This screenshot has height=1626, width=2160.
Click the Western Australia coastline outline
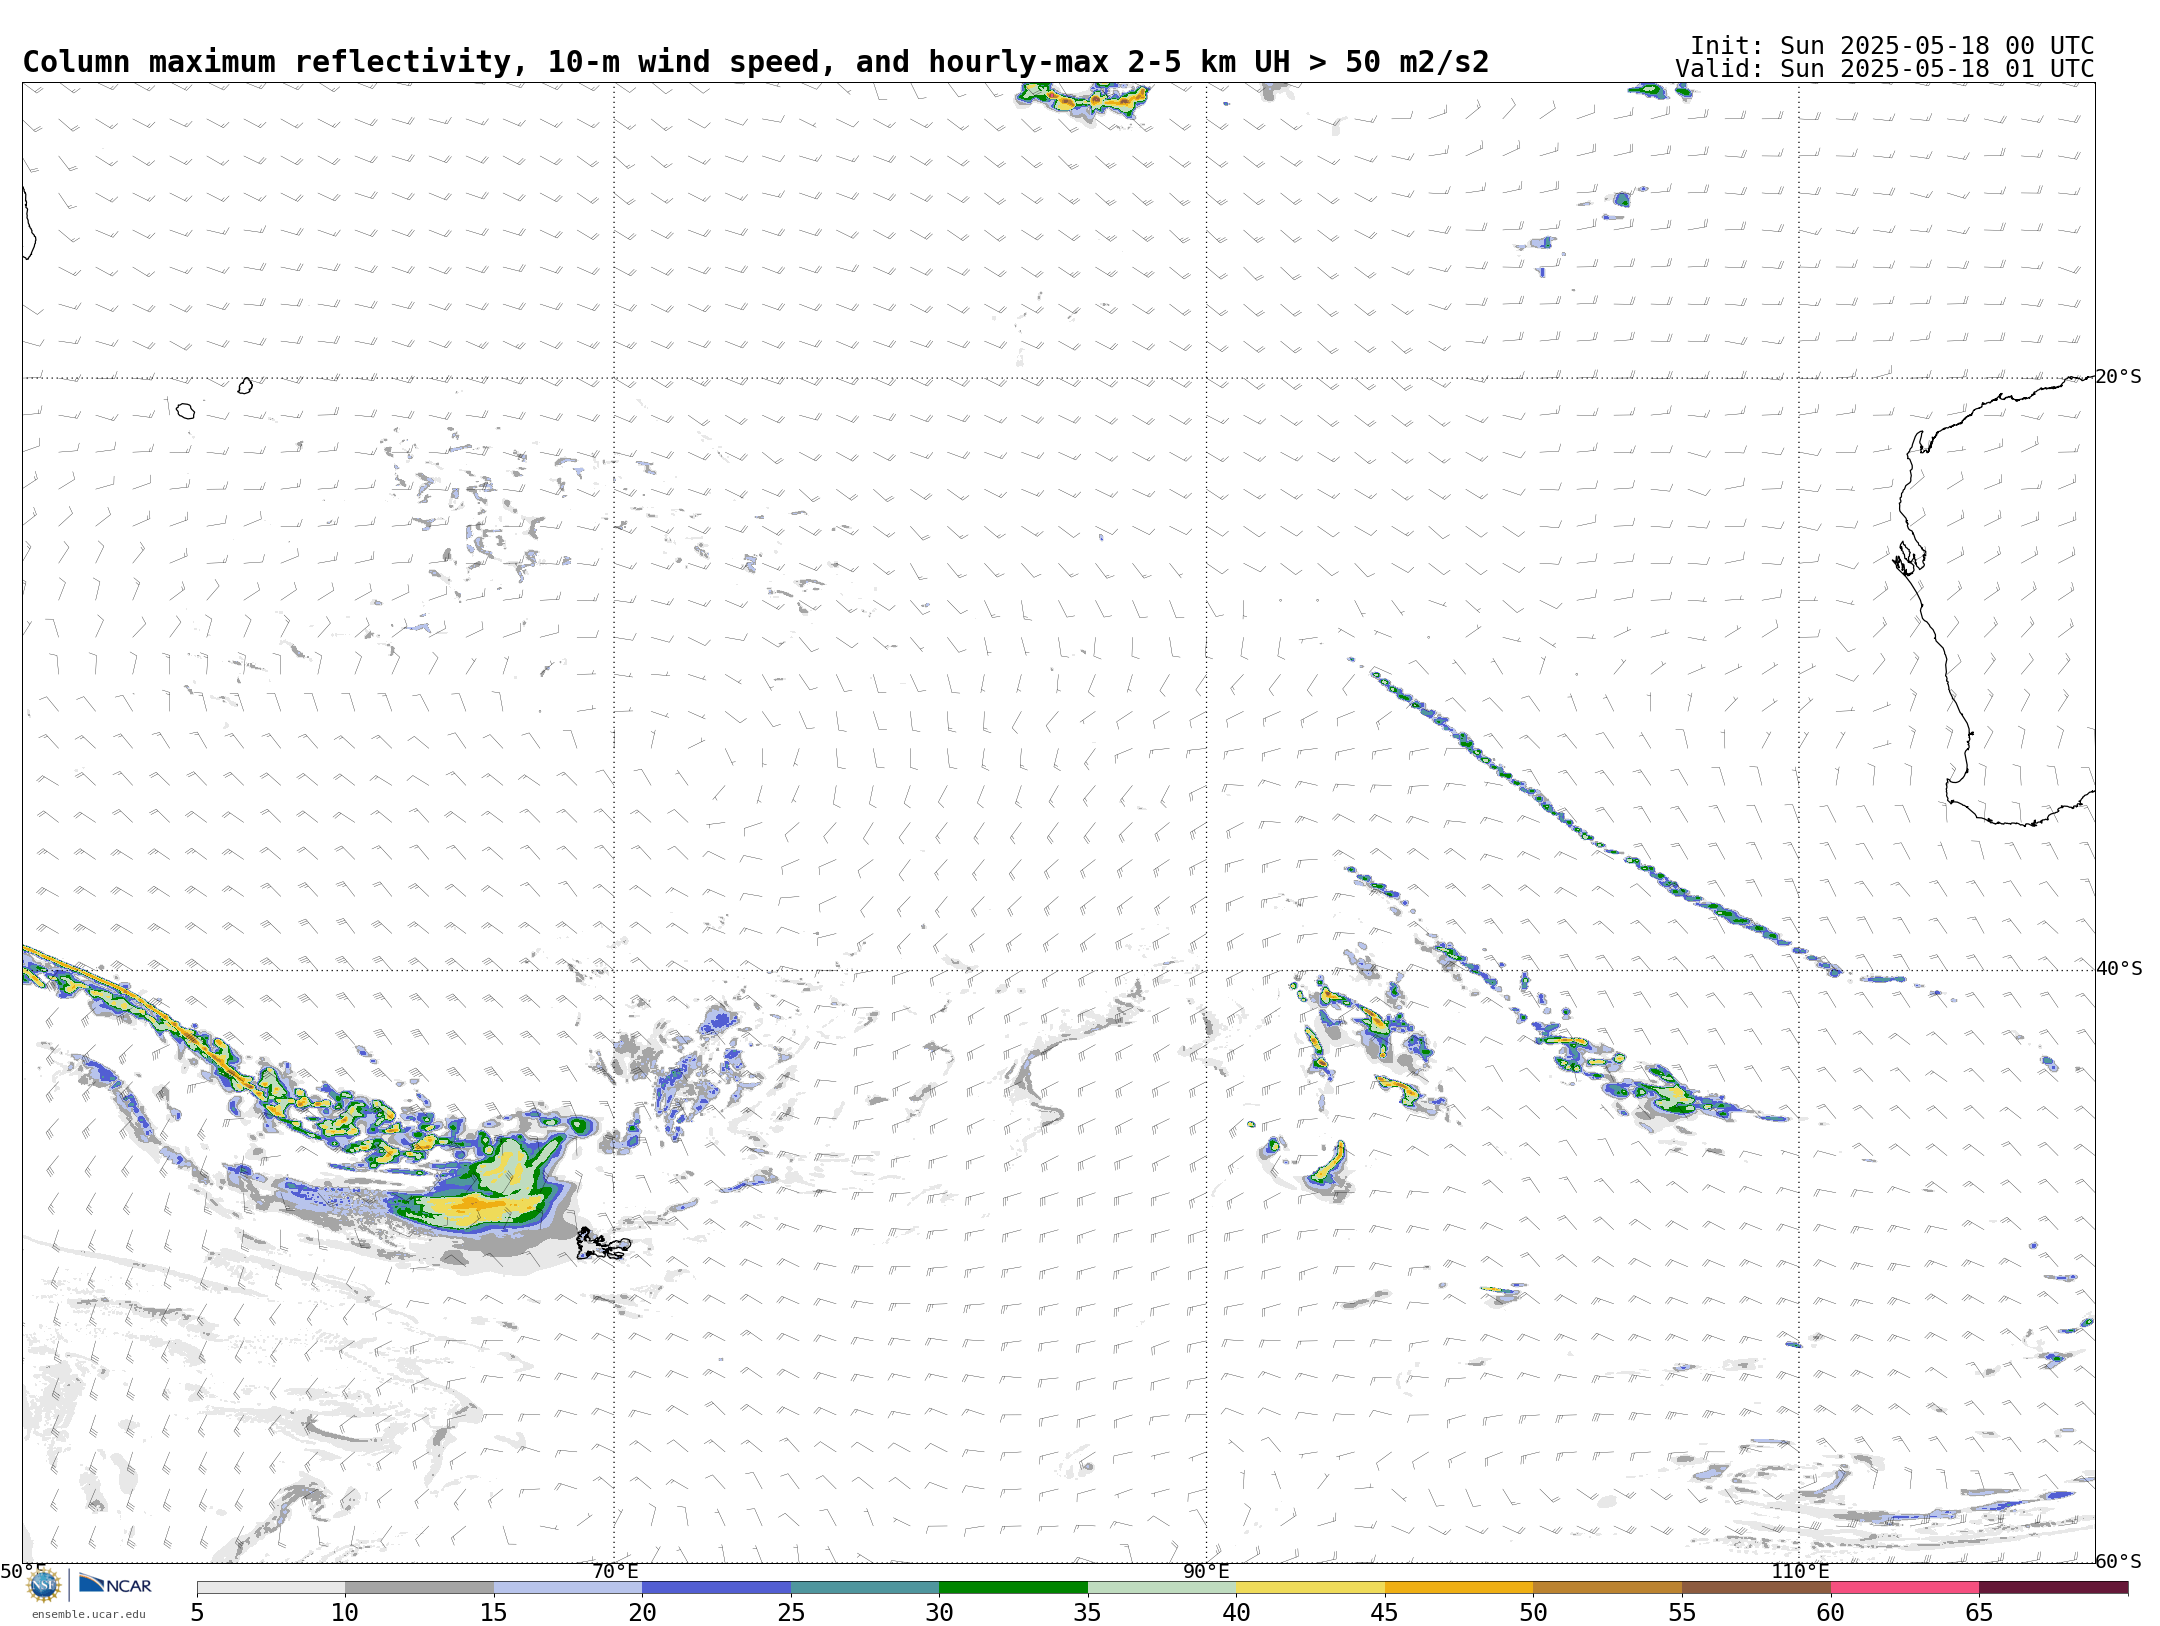coord(1995,600)
